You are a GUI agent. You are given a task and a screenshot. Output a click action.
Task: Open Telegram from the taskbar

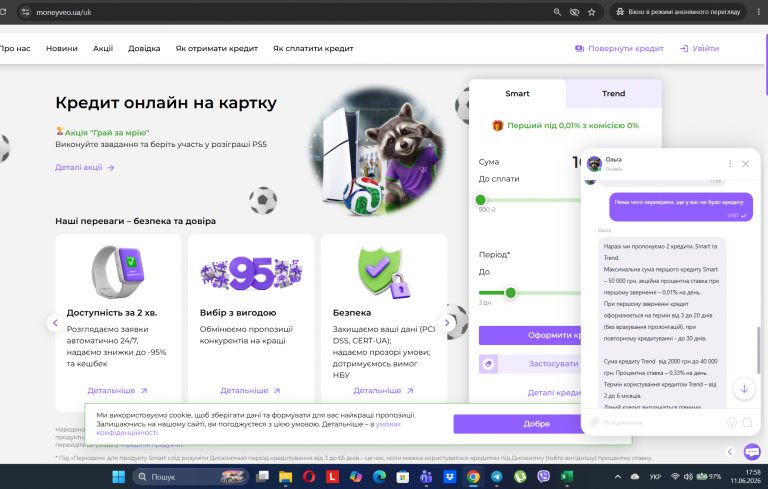497,477
